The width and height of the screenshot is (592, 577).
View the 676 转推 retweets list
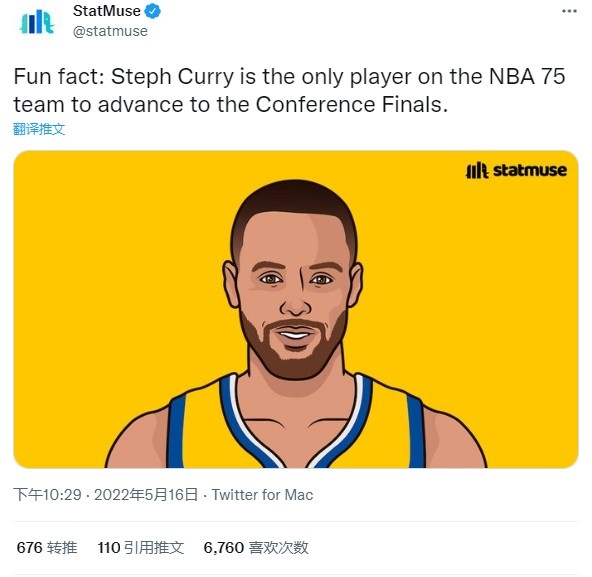(47, 548)
